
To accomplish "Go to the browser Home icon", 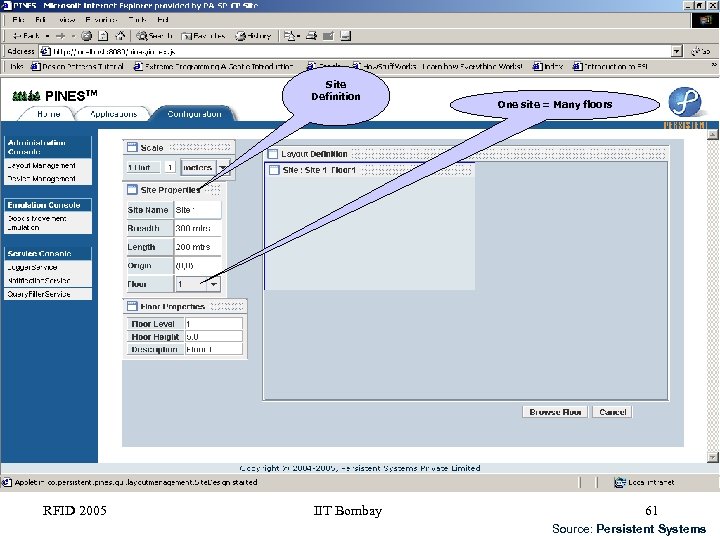I will click(120, 35).
